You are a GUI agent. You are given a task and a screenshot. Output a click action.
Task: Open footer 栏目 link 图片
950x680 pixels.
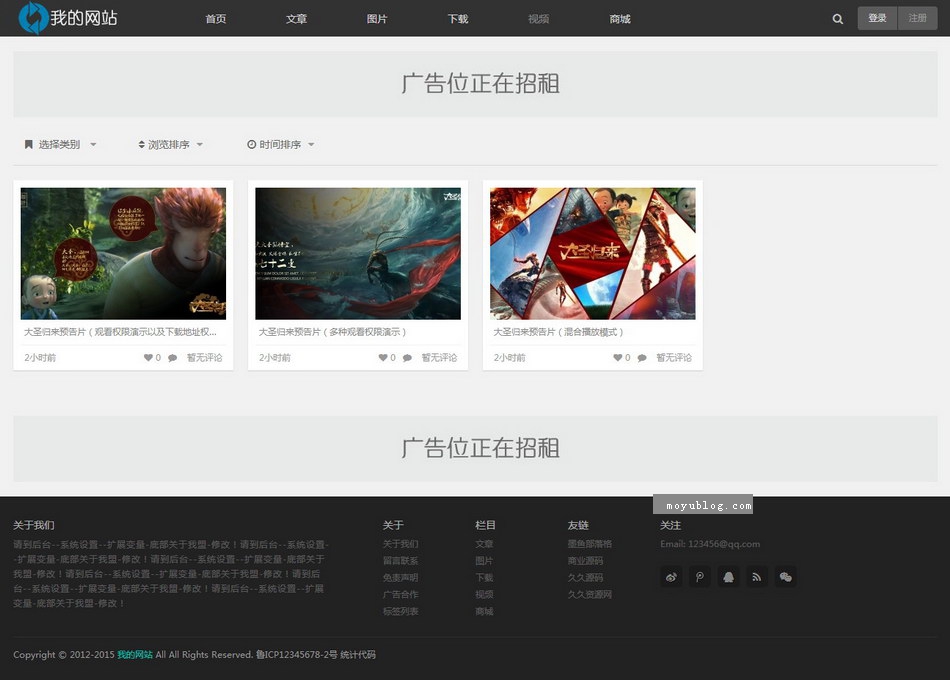(484, 561)
